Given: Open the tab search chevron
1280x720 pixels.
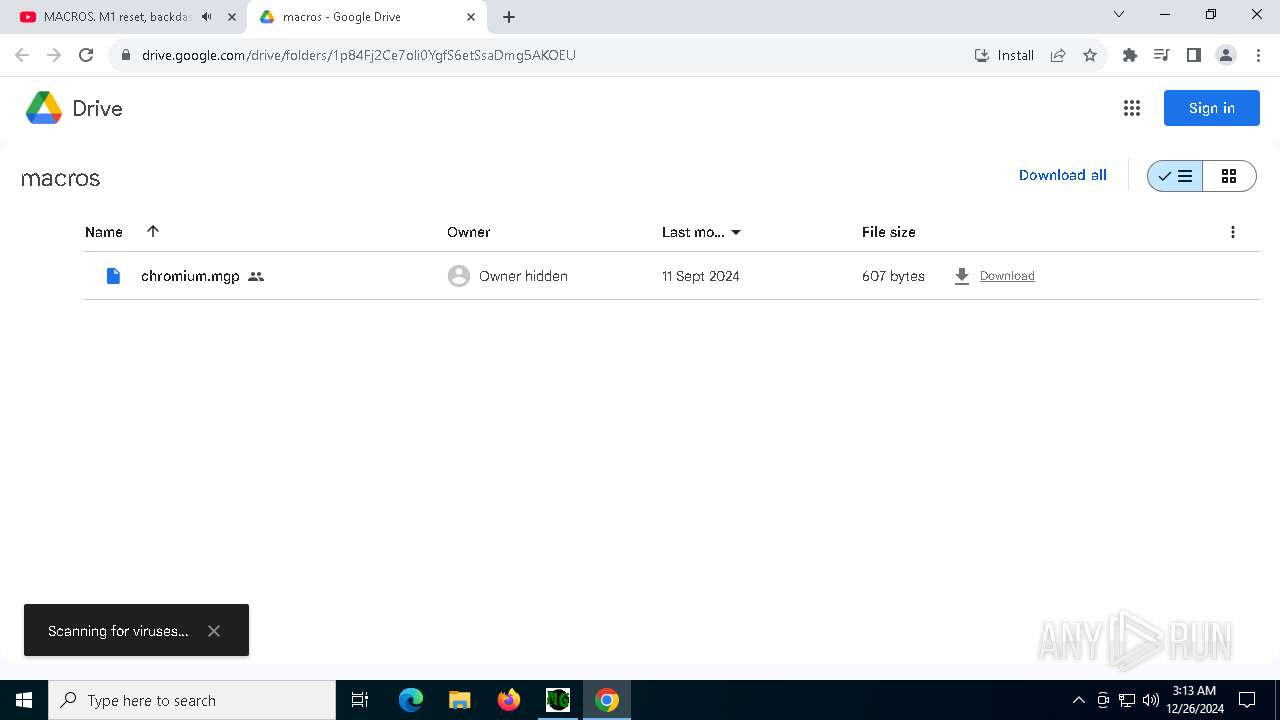Looking at the screenshot, I should (x=1119, y=15).
